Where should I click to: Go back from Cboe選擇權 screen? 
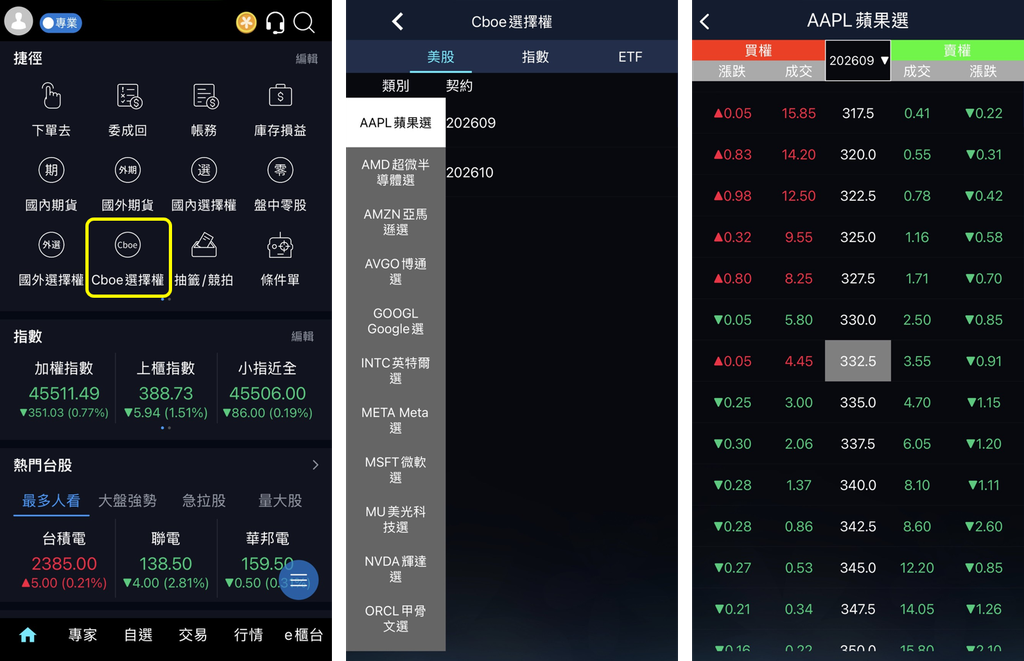[398, 22]
